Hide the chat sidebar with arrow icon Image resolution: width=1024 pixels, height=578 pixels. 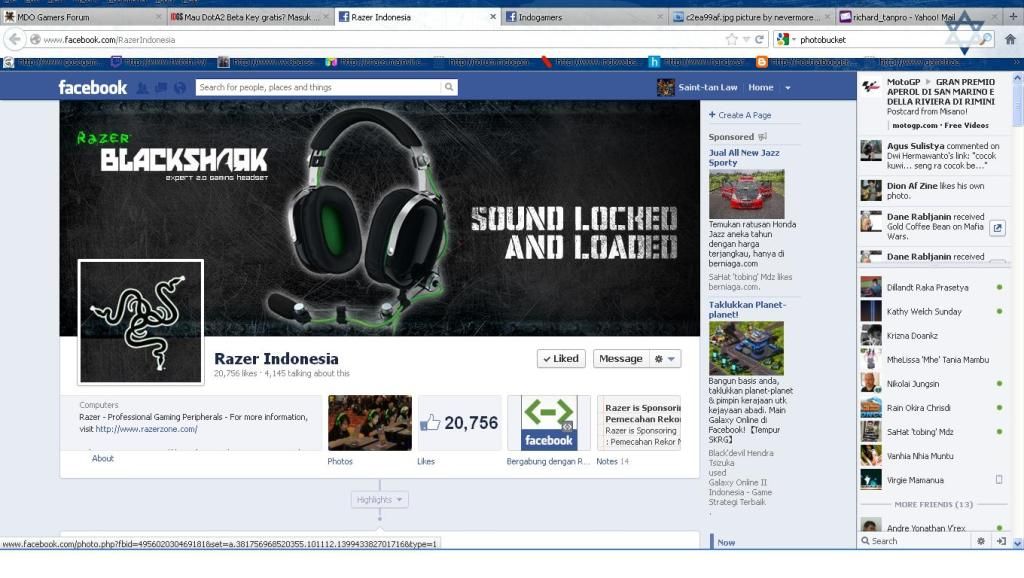(x=1000, y=541)
